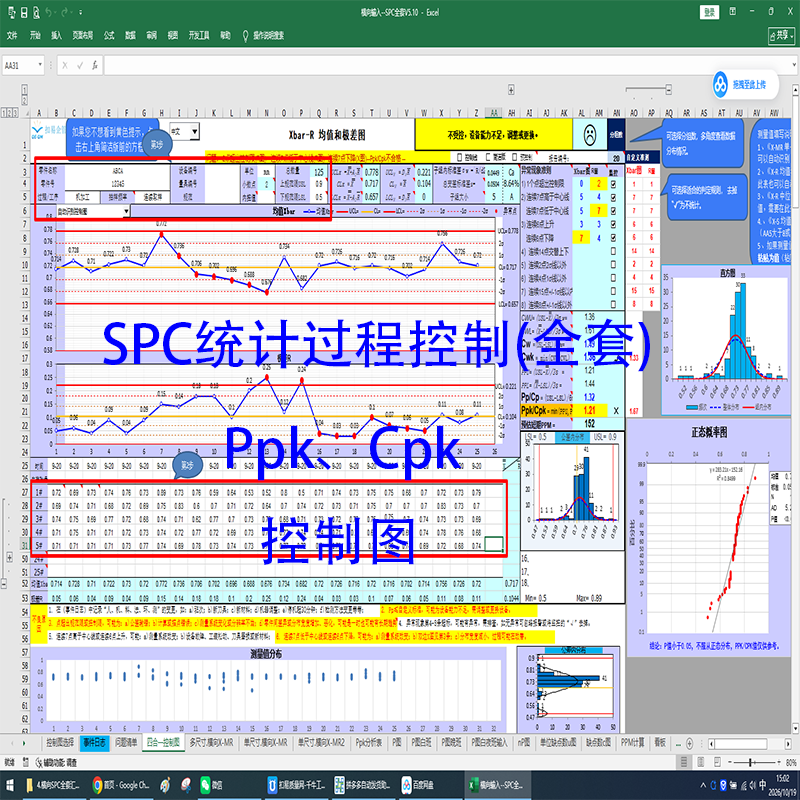
Task: Open the auto control limit dropdown in row 6
Action: (x=126, y=211)
